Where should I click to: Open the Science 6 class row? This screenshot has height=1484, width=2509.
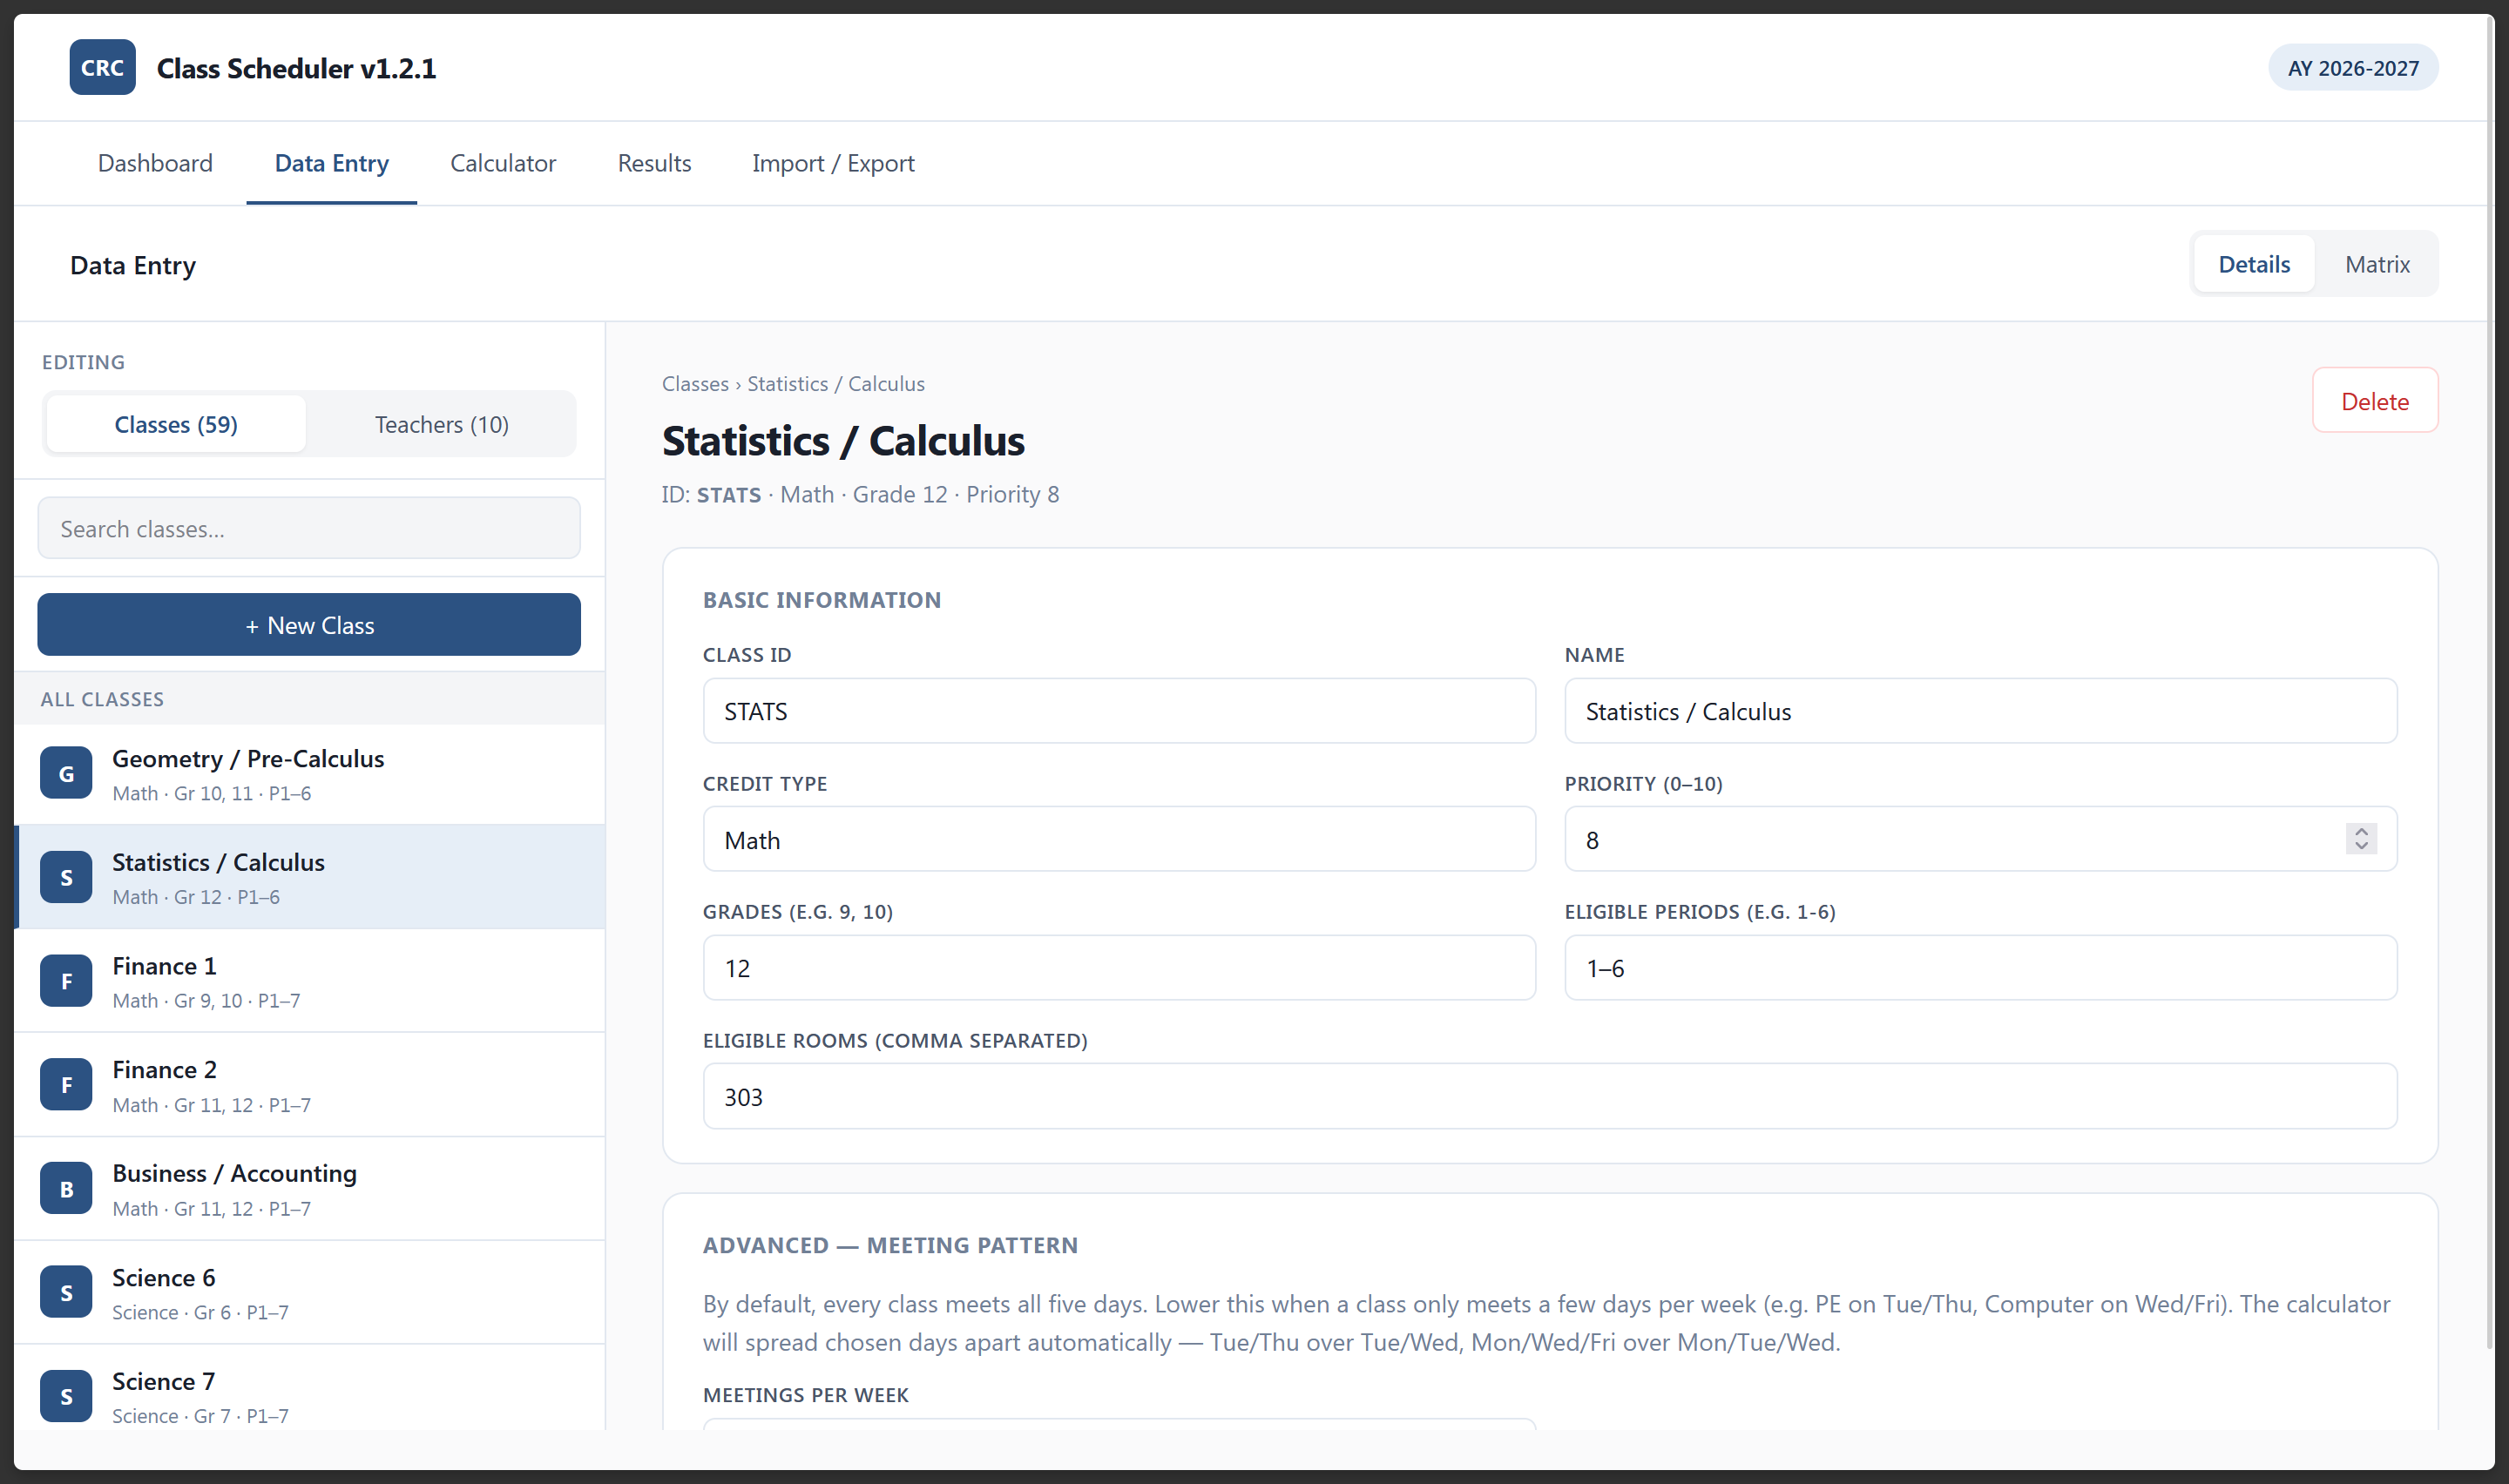(310, 1293)
